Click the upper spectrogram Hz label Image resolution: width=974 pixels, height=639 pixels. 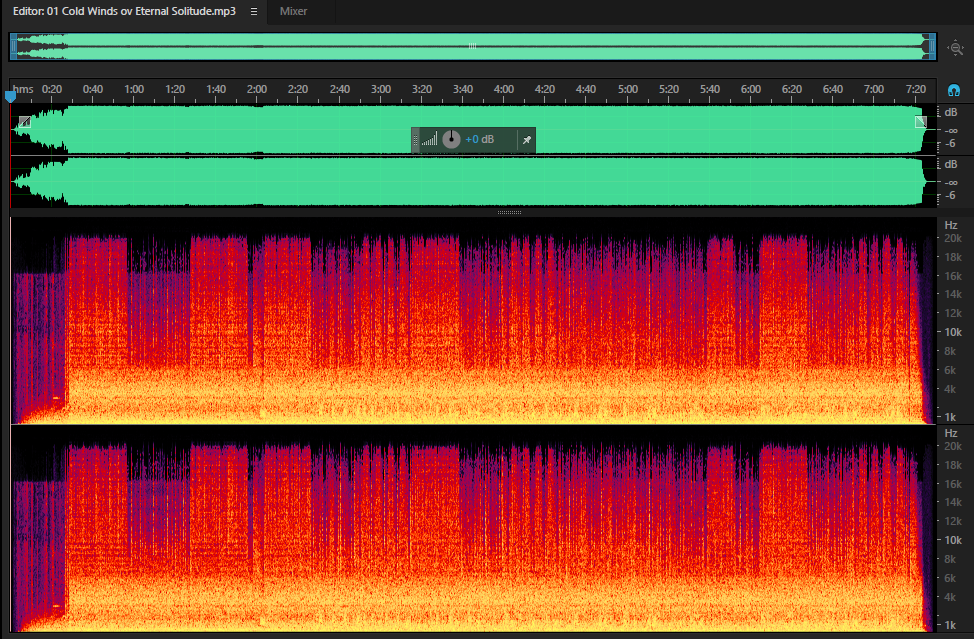coord(951,225)
